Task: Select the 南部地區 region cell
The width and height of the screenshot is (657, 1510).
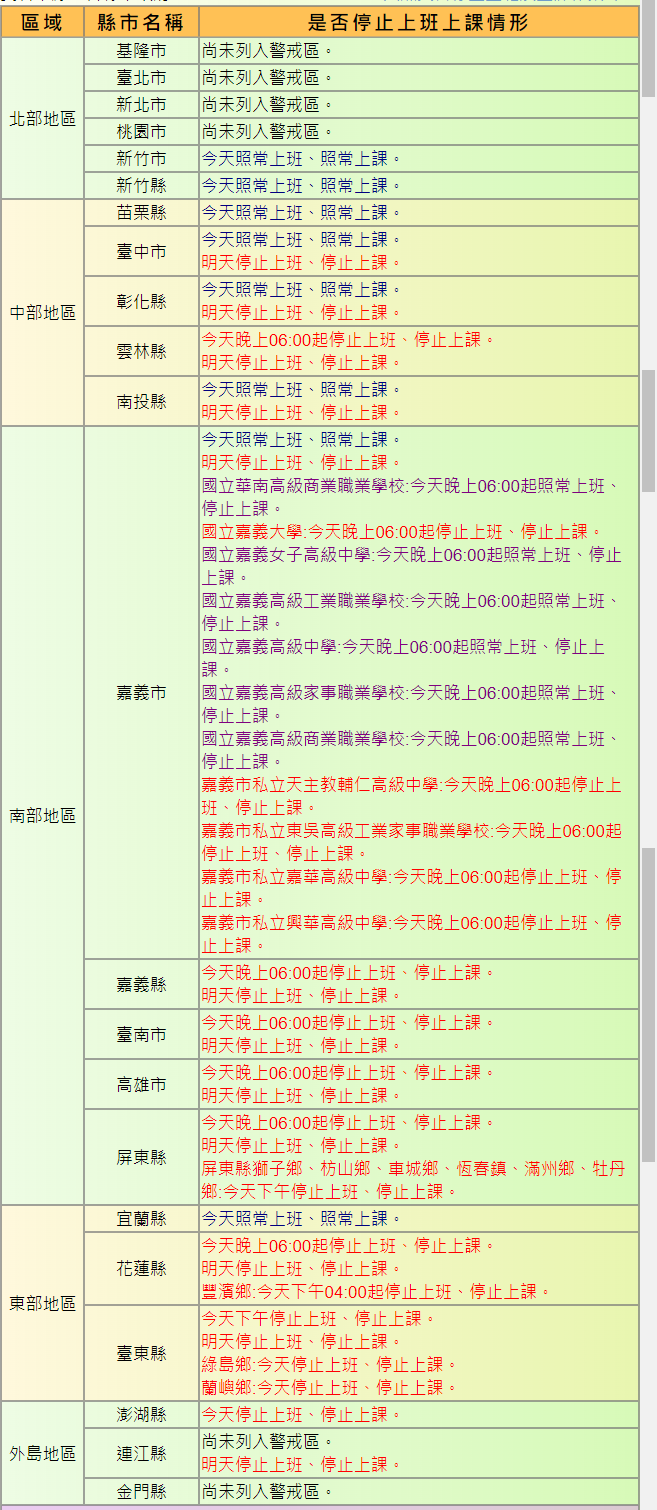Action: [x=42, y=816]
